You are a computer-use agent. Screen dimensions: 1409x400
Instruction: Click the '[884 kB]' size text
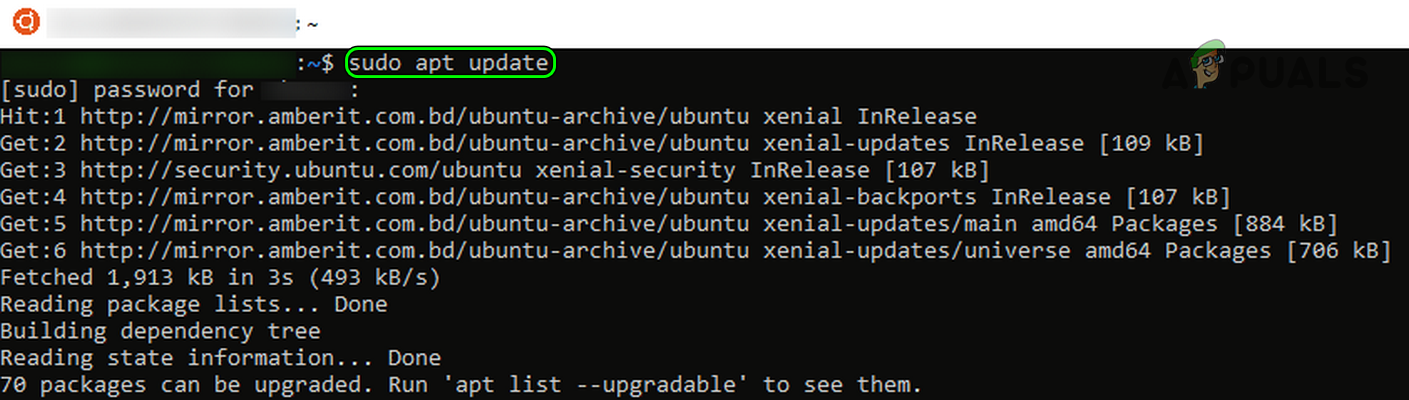pos(1284,223)
